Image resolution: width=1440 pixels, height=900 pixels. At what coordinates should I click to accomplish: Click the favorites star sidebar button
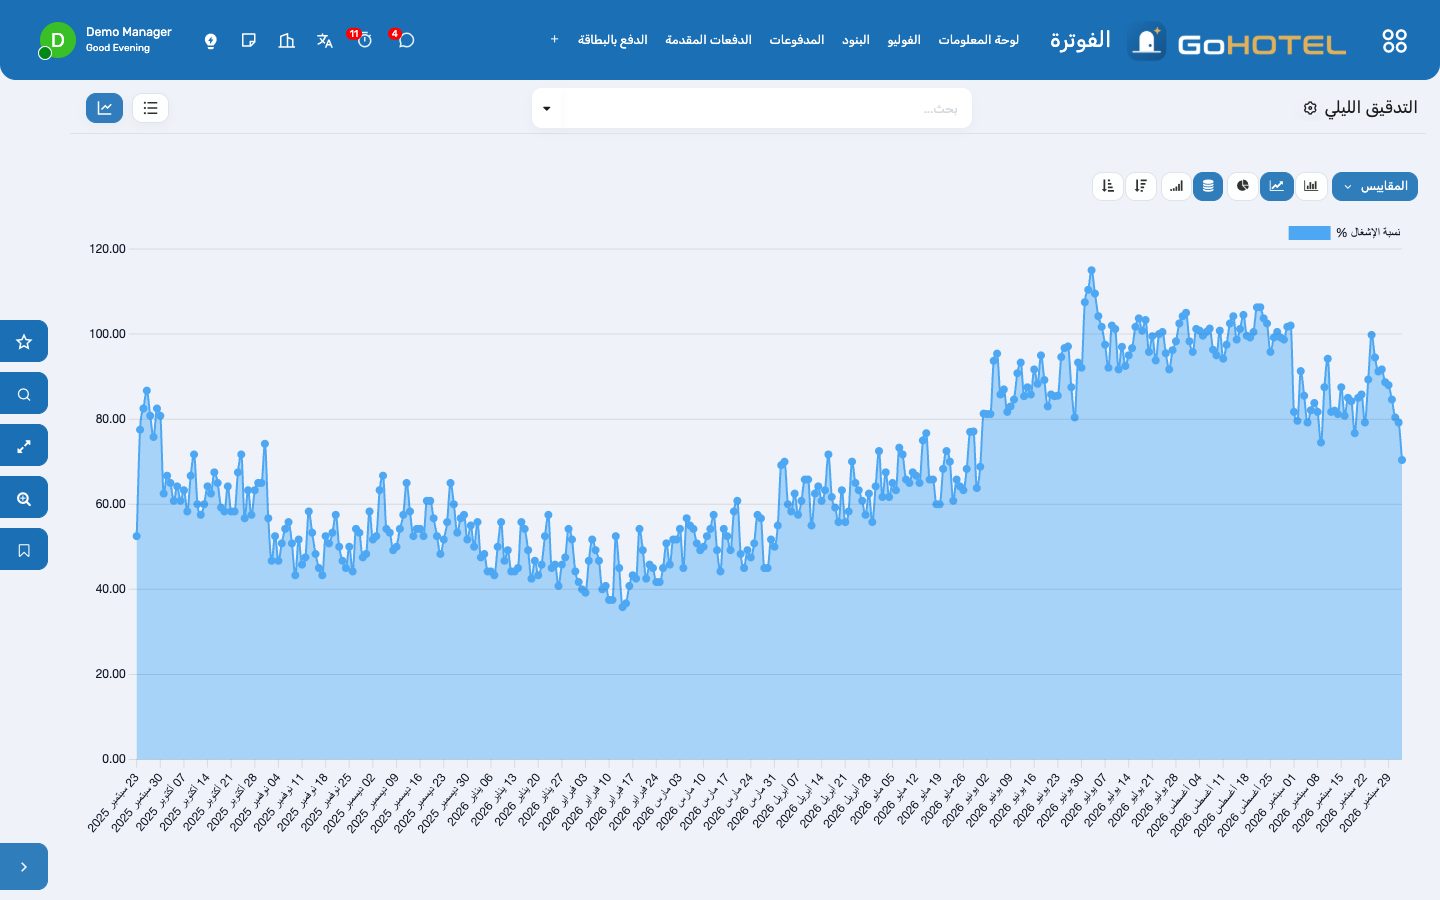(x=24, y=342)
